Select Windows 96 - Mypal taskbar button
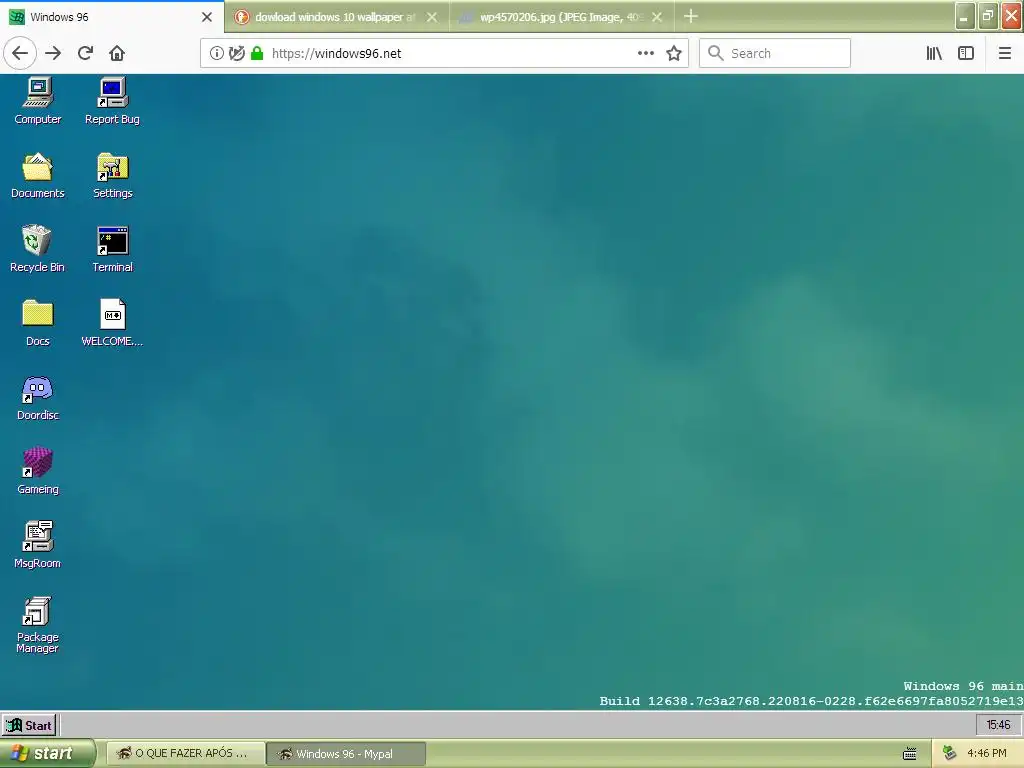 click(346, 754)
